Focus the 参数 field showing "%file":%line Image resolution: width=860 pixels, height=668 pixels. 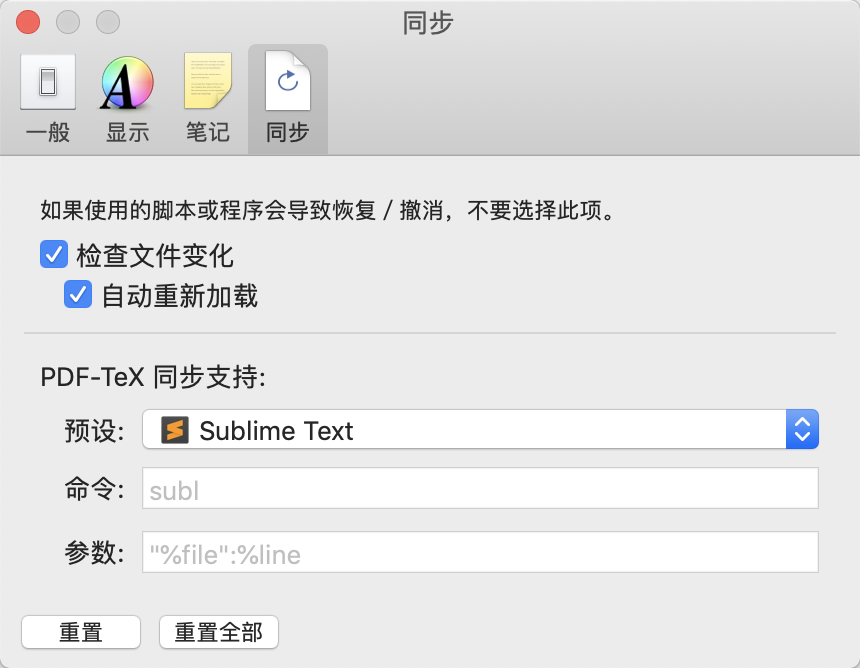480,552
